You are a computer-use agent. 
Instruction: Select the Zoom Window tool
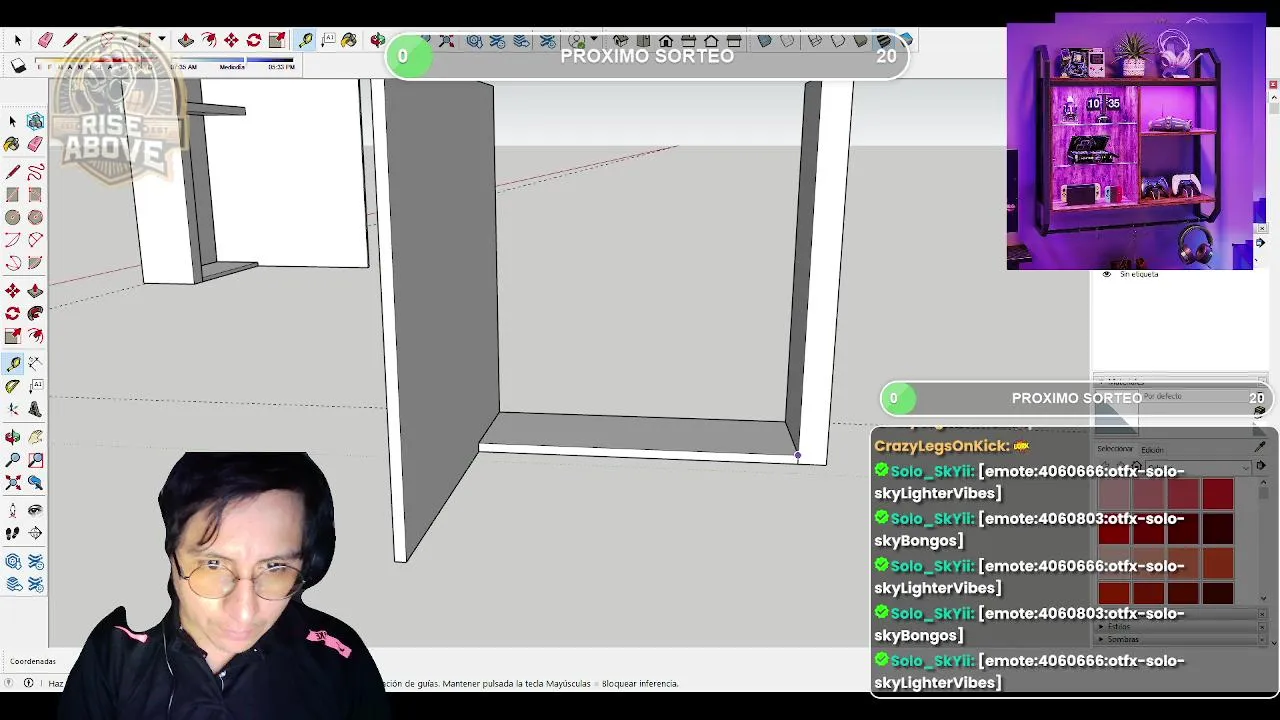tap(35, 460)
